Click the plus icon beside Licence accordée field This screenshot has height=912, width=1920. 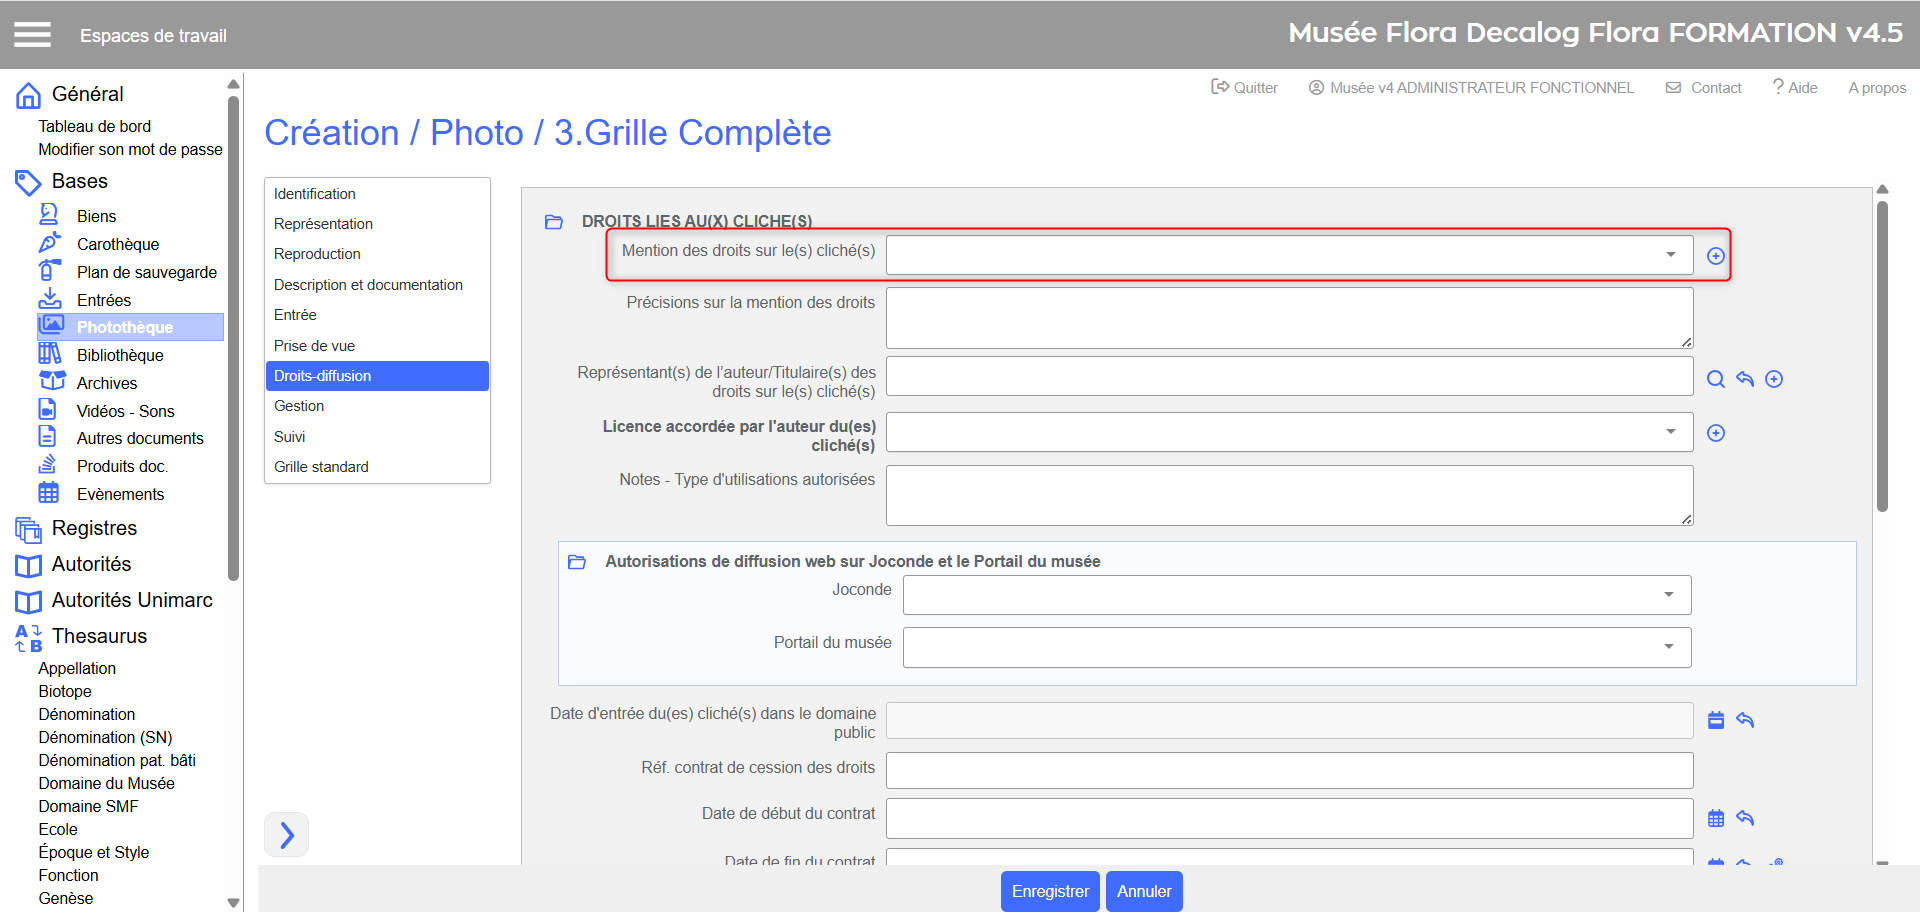click(1715, 433)
